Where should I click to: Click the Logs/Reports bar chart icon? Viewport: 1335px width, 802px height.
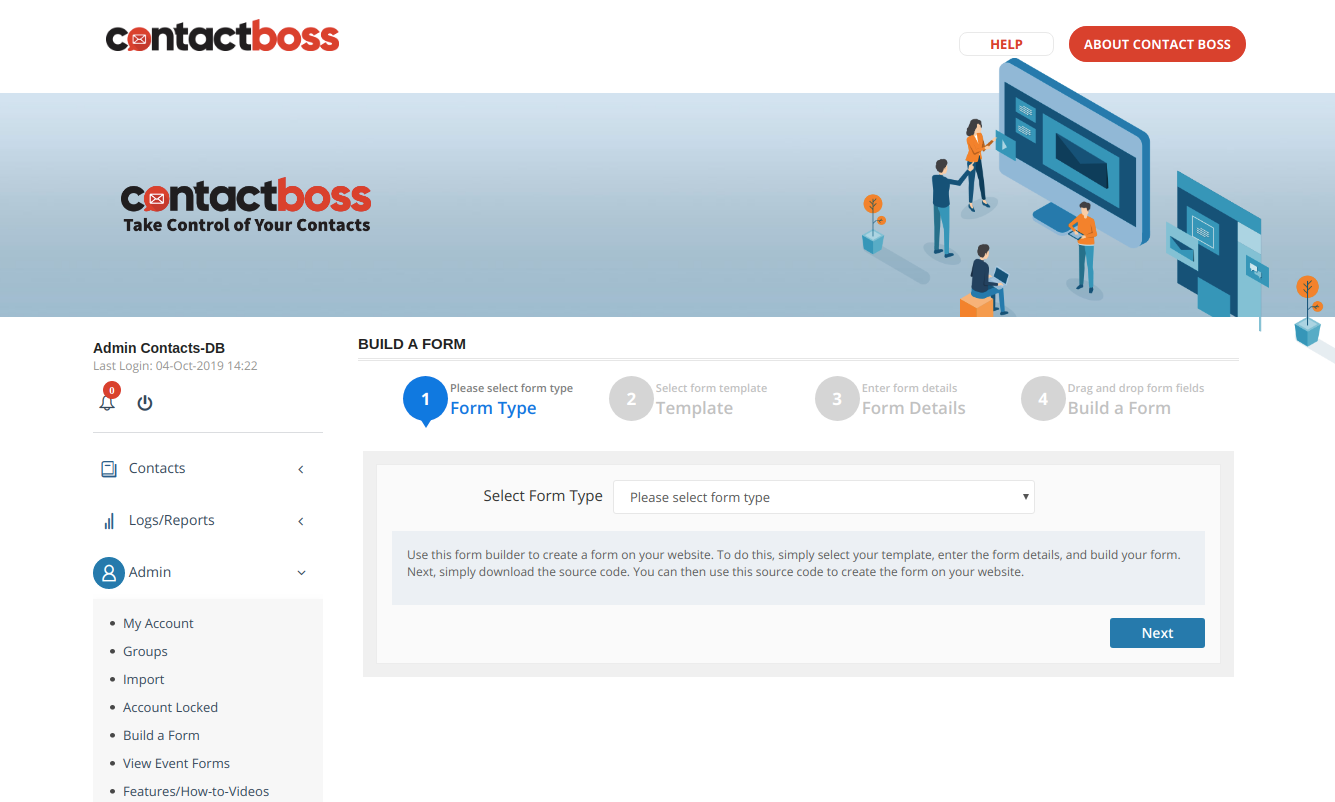tap(109, 521)
